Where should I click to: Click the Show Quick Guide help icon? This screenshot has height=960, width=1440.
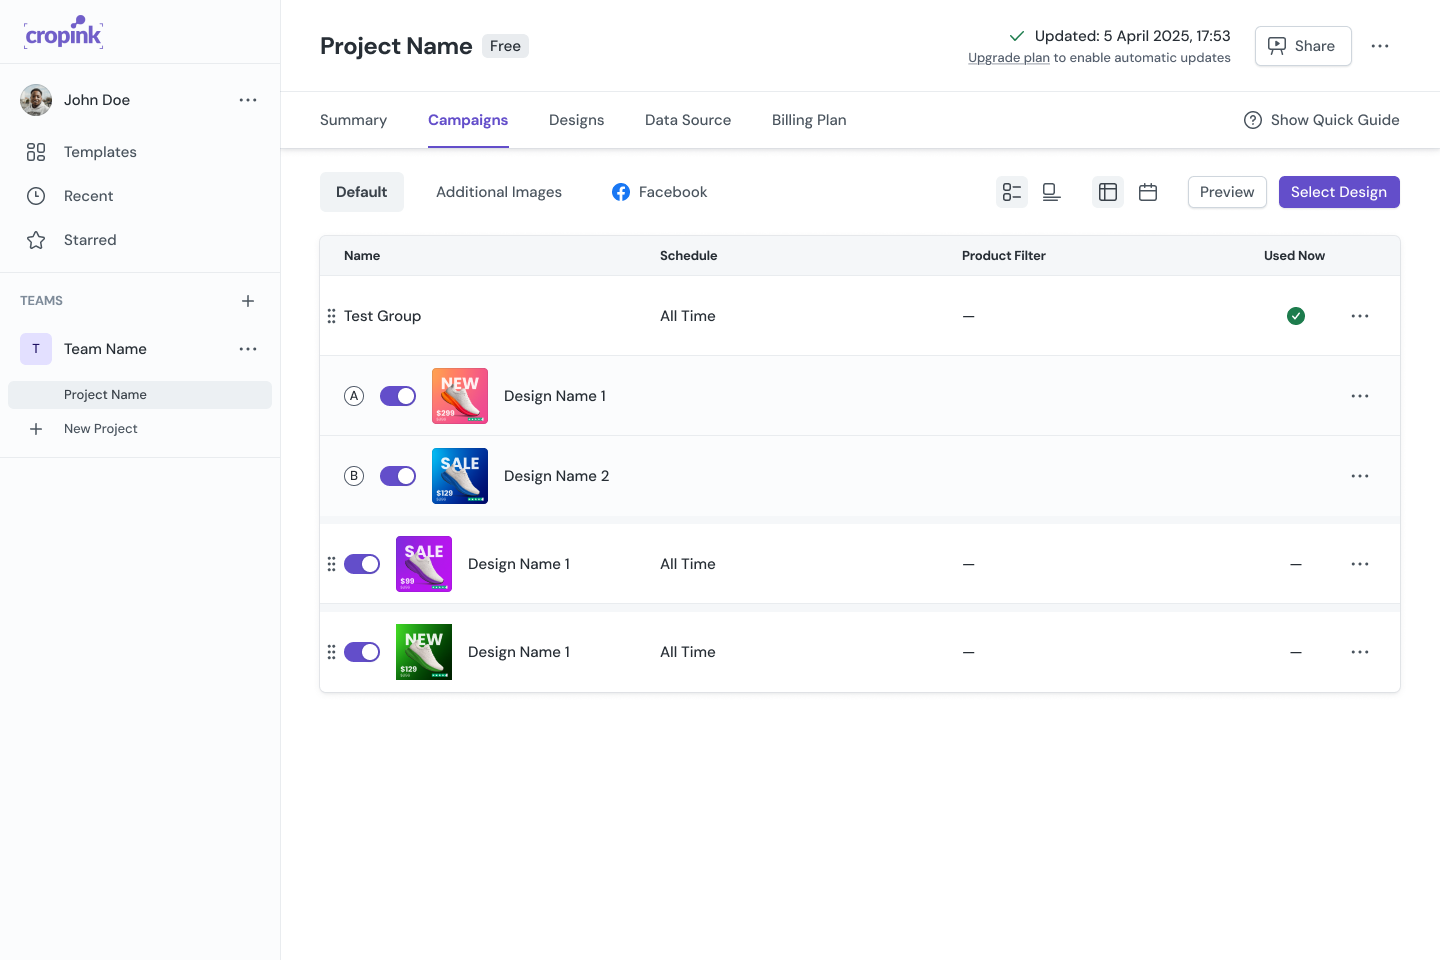point(1253,120)
